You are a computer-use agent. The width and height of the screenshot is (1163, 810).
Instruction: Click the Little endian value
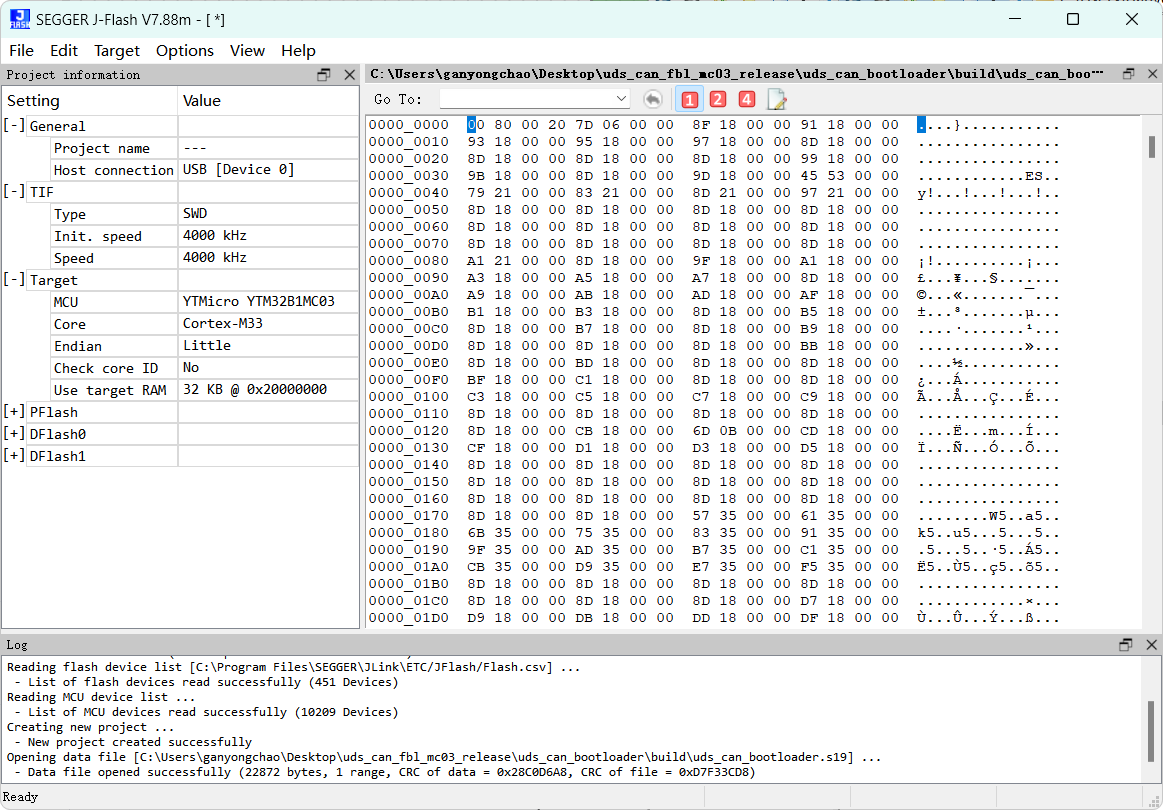tap(207, 346)
